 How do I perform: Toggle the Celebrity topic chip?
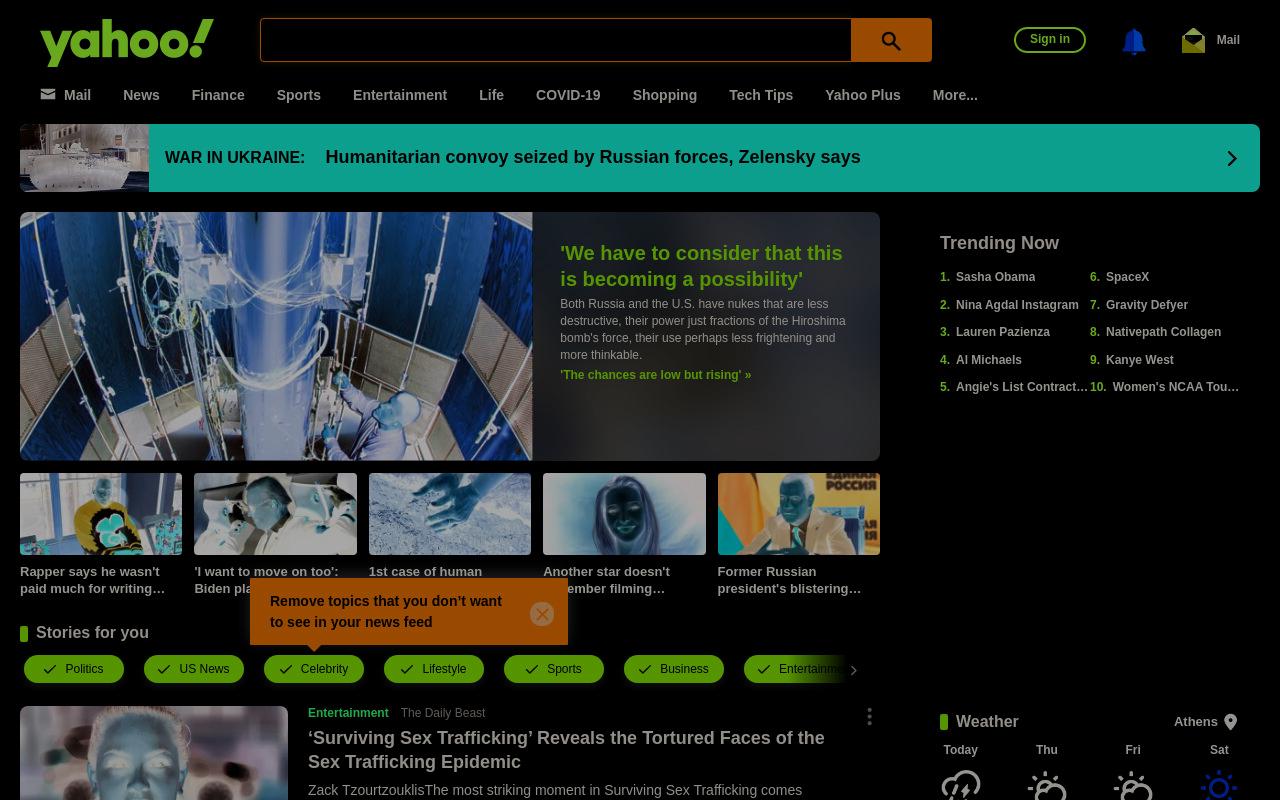(x=314, y=669)
